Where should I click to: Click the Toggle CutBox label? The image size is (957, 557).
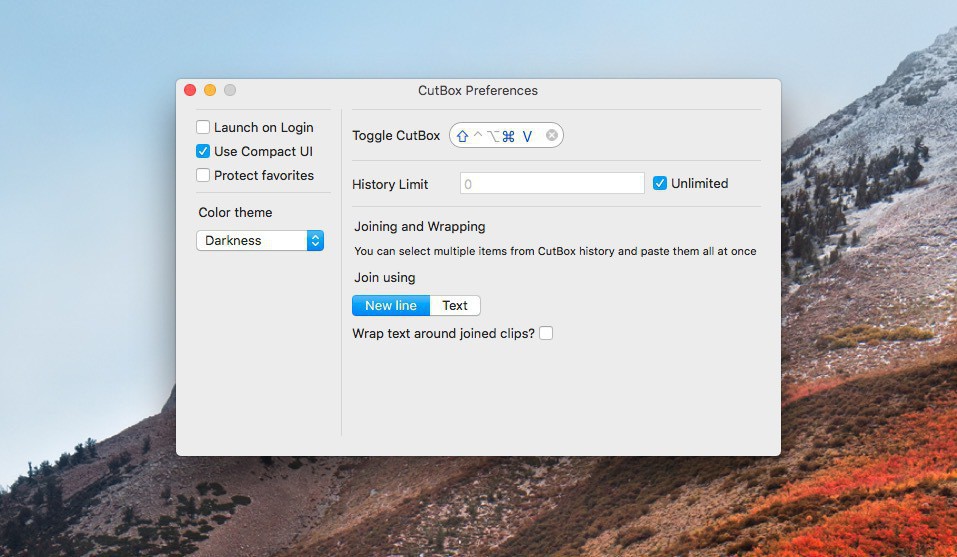[x=396, y=135]
